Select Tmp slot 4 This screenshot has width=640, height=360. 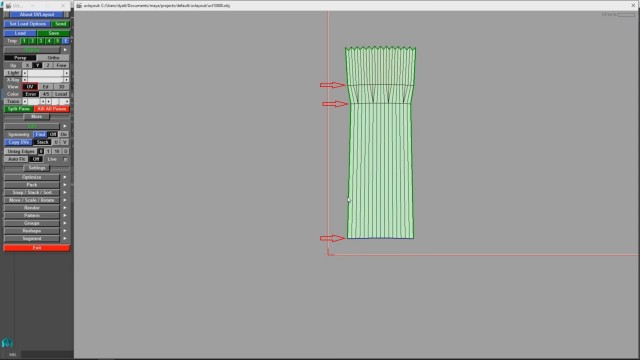tap(49, 41)
